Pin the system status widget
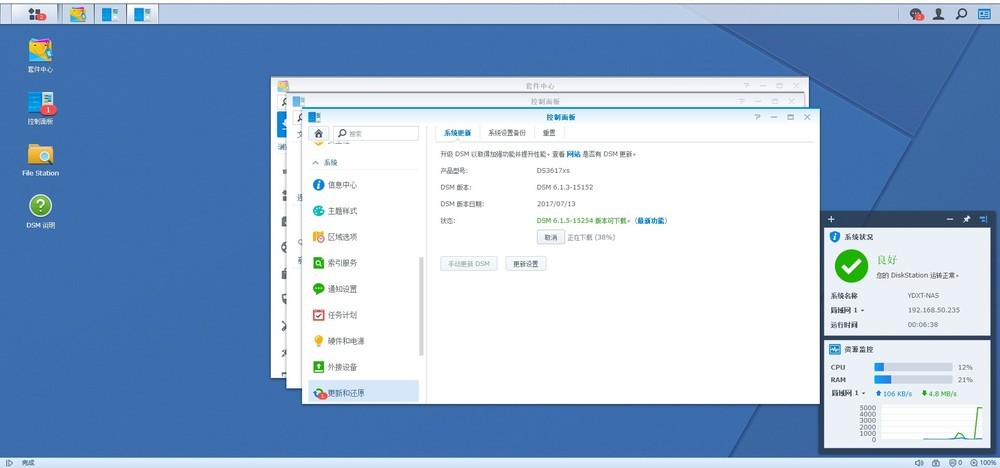Viewport: 1000px width, 468px height. [x=967, y=219]
